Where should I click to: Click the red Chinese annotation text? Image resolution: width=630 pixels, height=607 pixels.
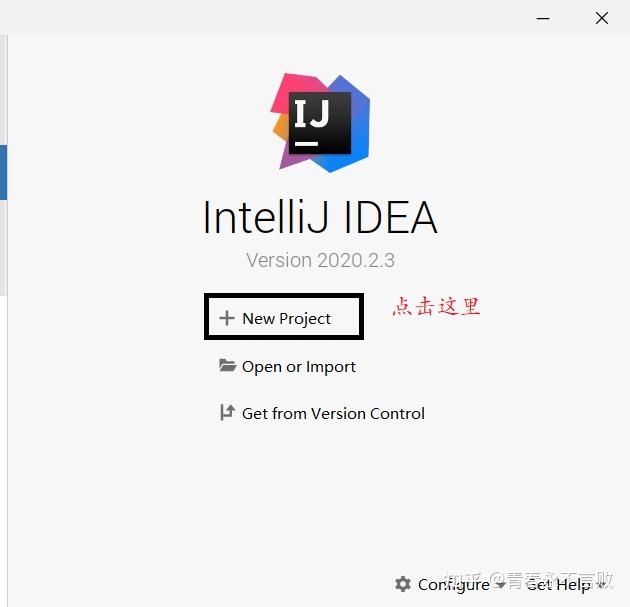click(x=436, y=307)
